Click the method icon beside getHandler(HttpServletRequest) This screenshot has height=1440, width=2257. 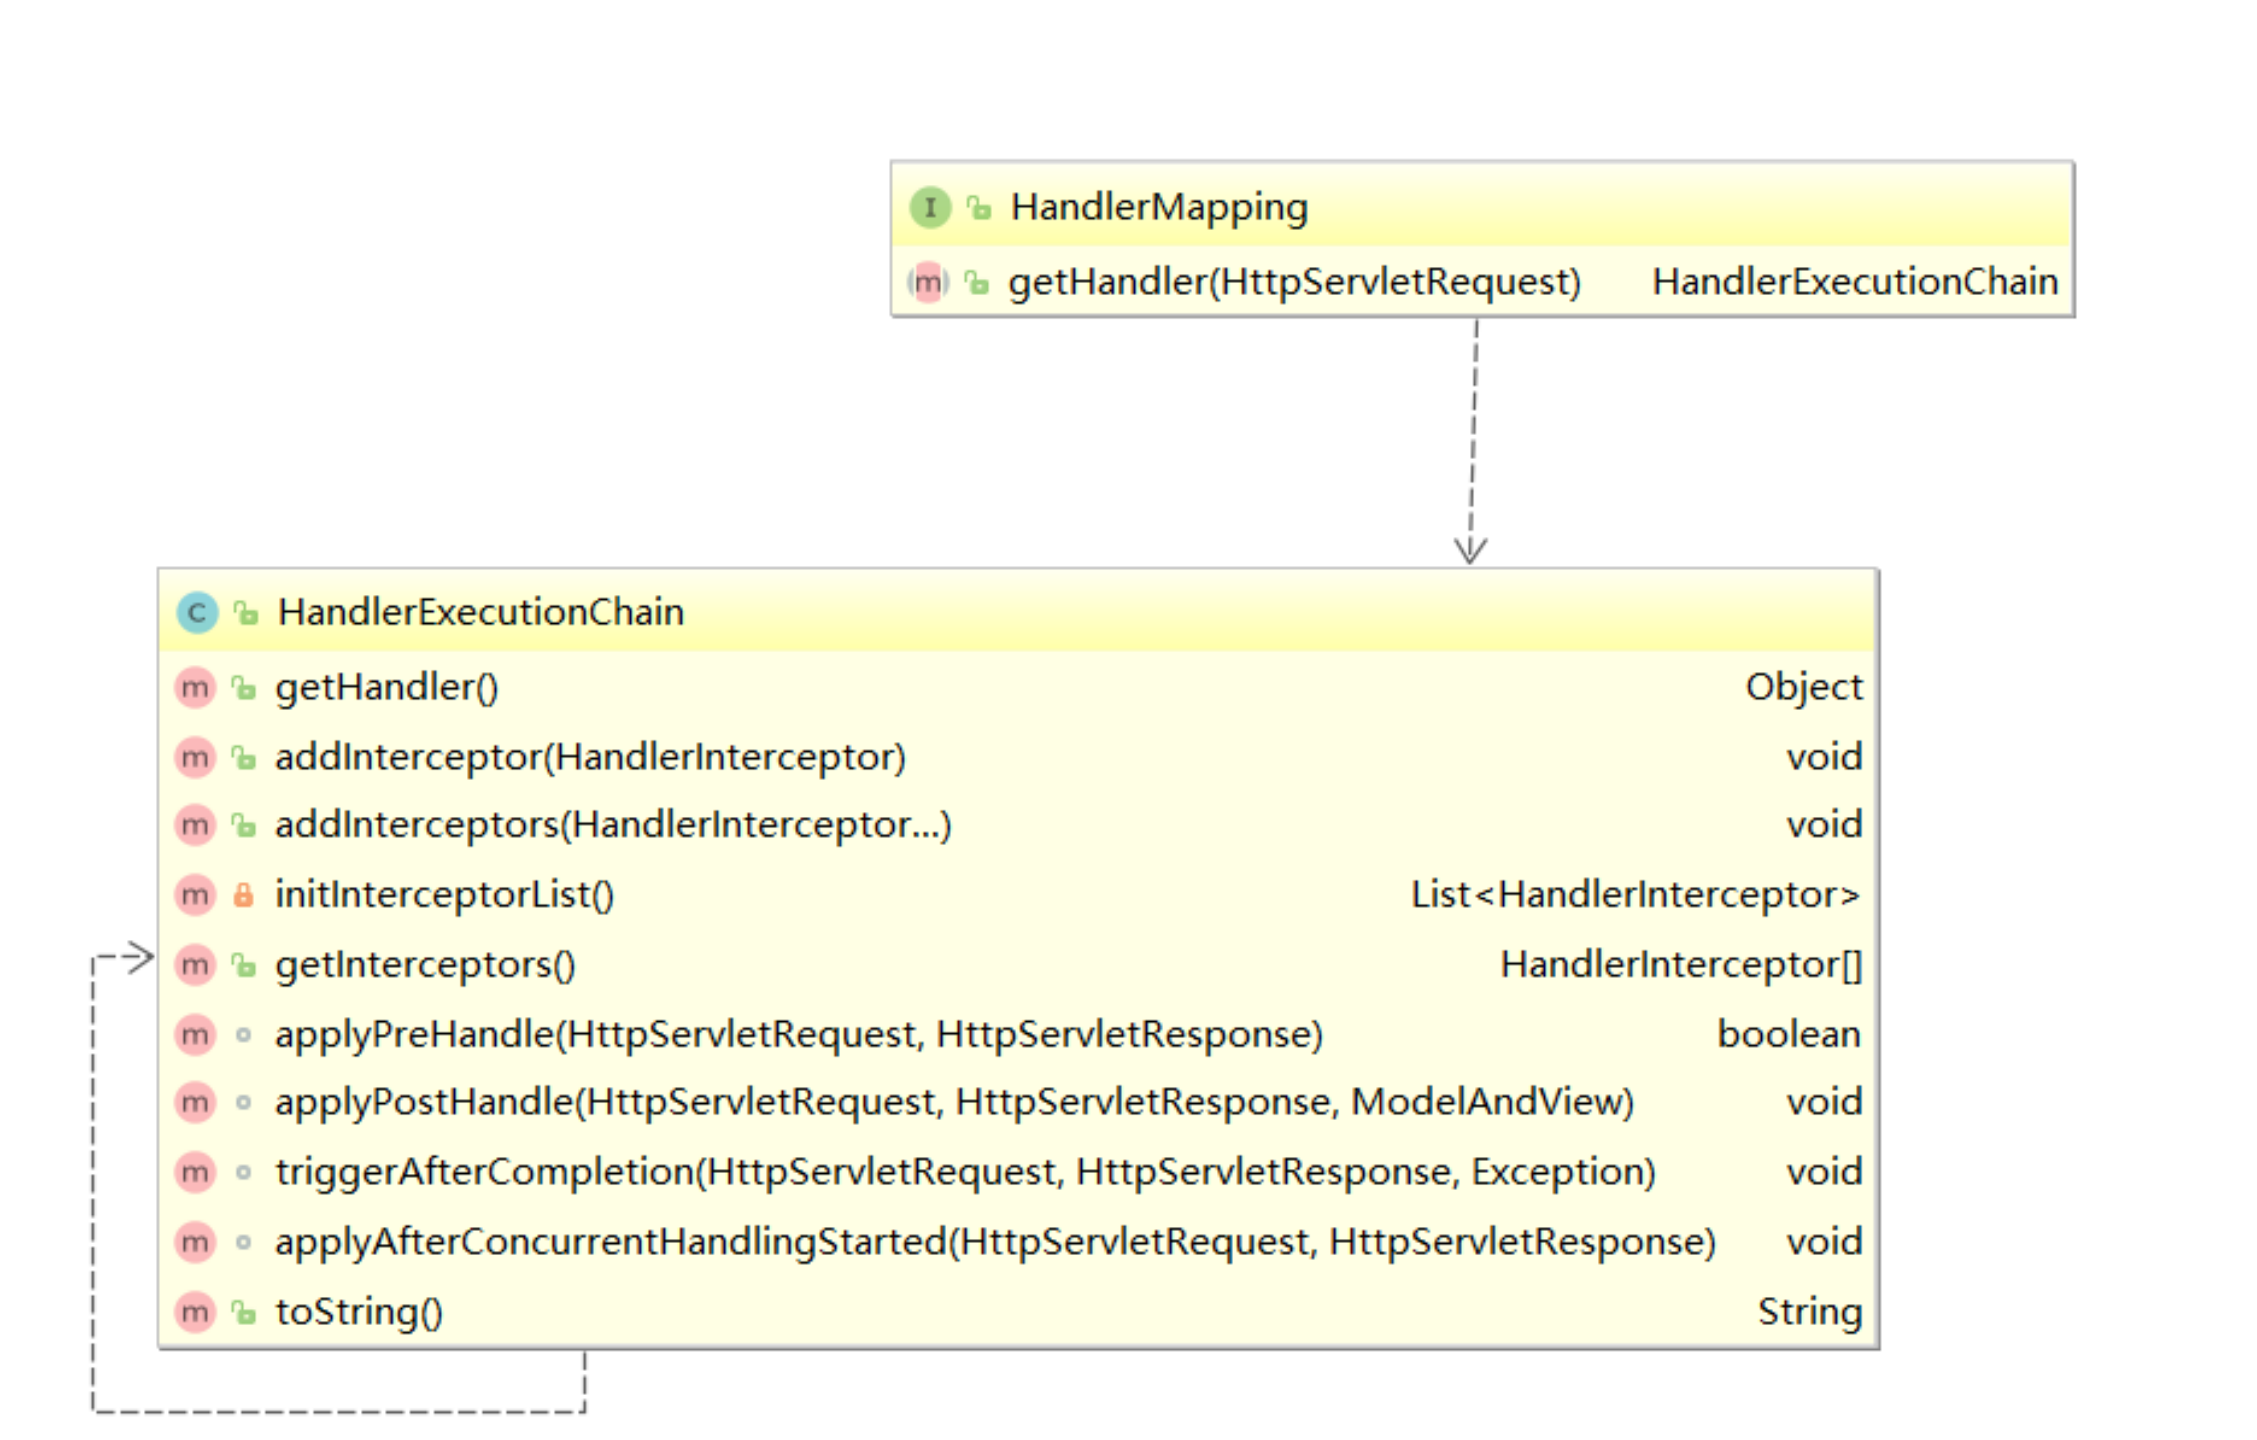[928, 281]
